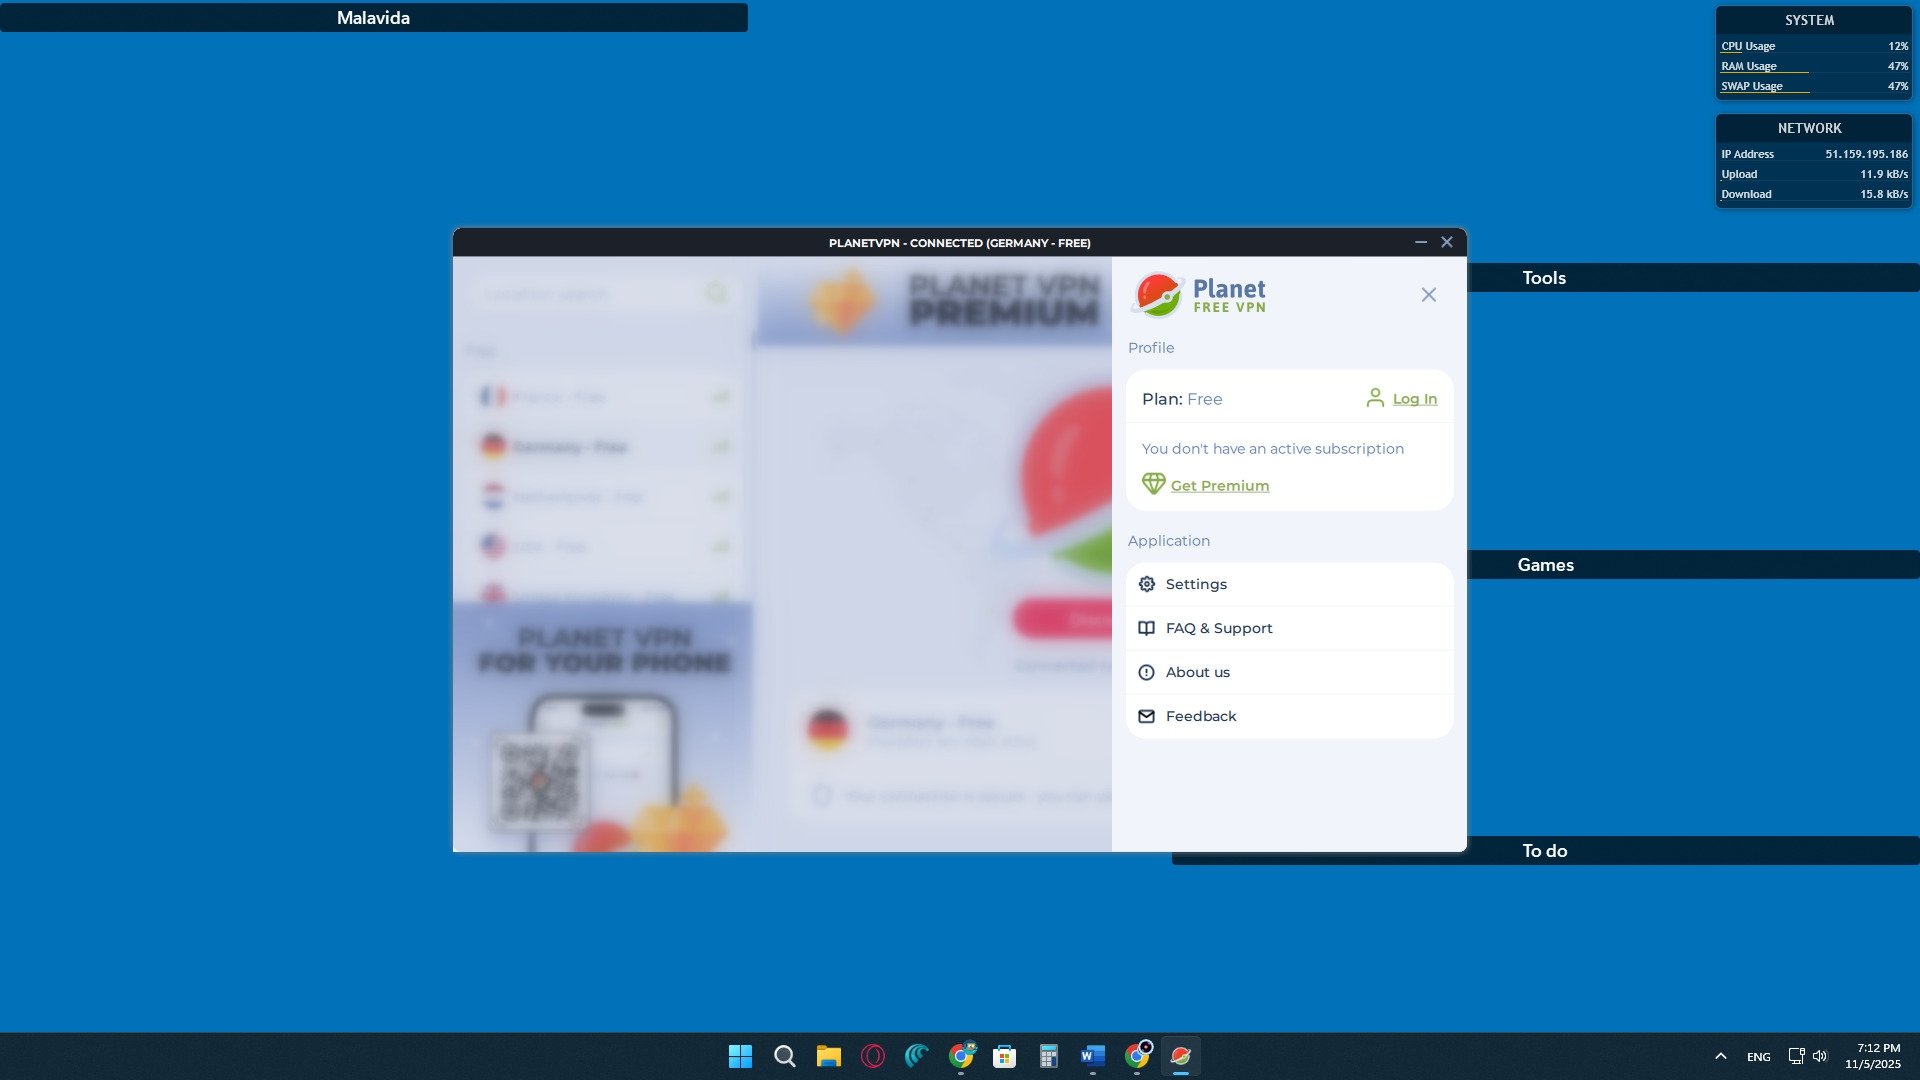1920x1080 pixels.
Task: Click the user profile icon beside Log In
Action: [1375, 398]
